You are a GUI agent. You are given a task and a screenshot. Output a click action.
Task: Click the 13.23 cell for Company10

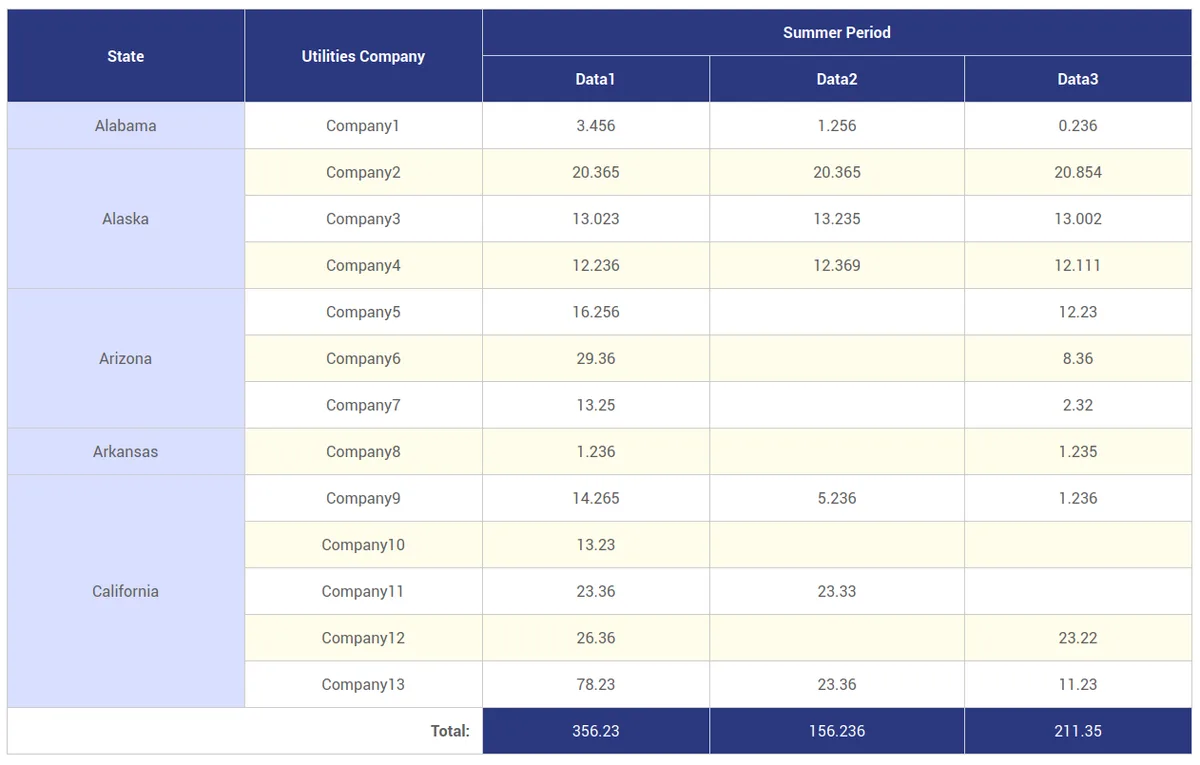(x=596, y=545)
